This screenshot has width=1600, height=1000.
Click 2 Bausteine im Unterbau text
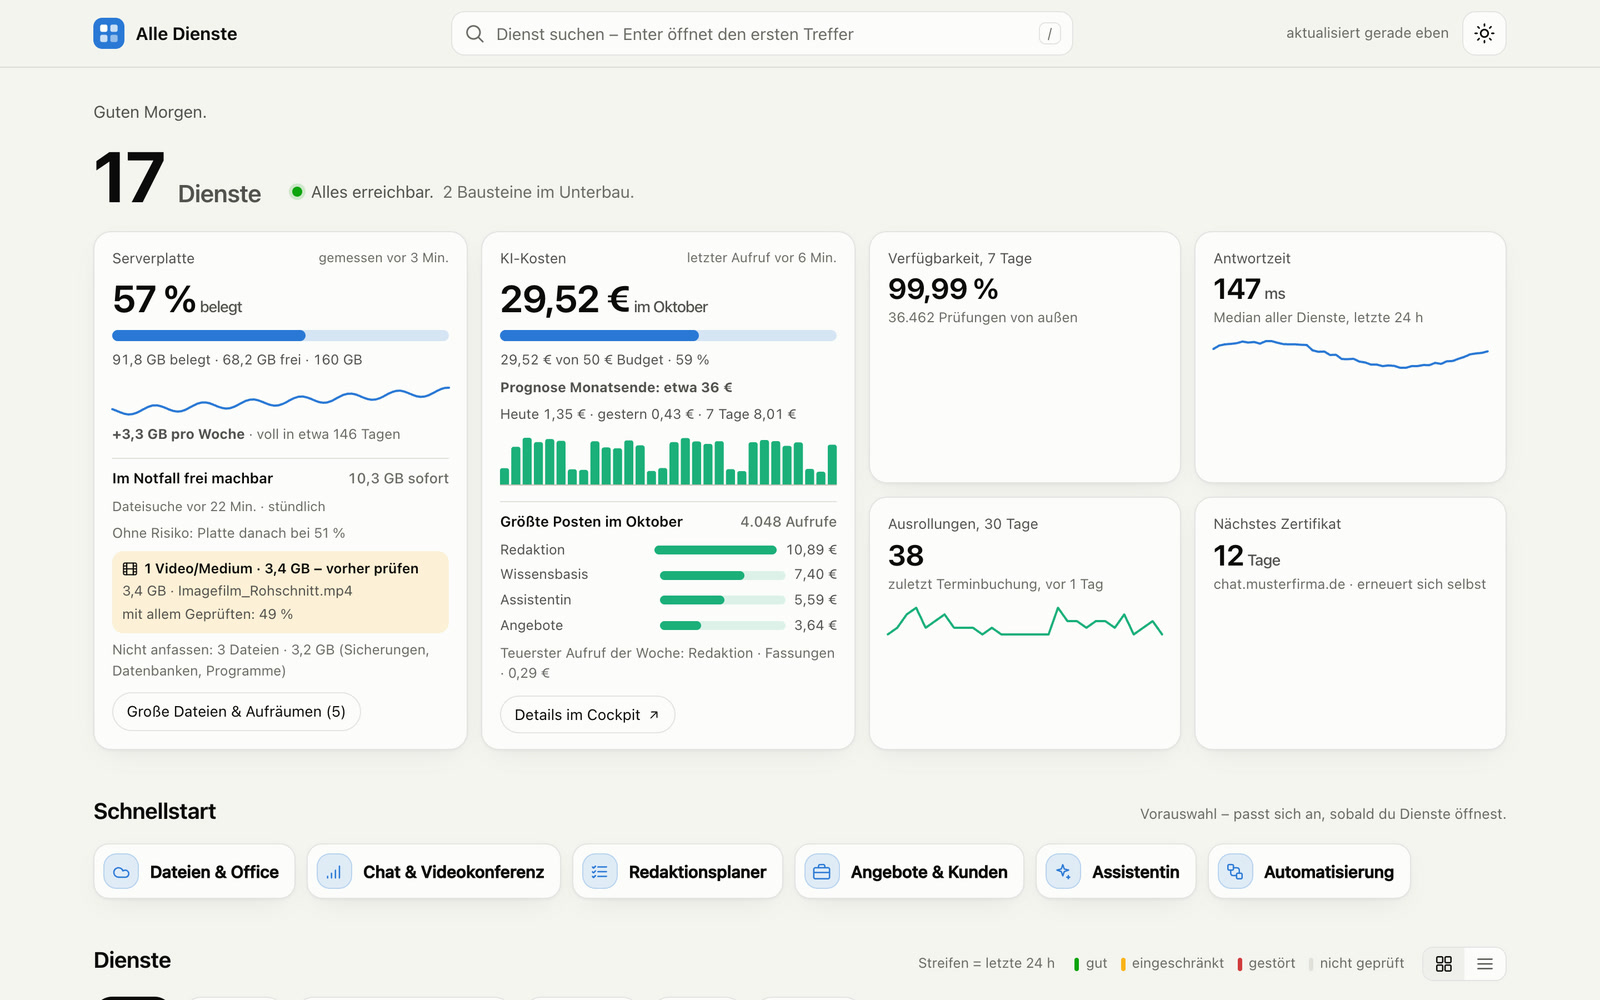coord(538,192)
